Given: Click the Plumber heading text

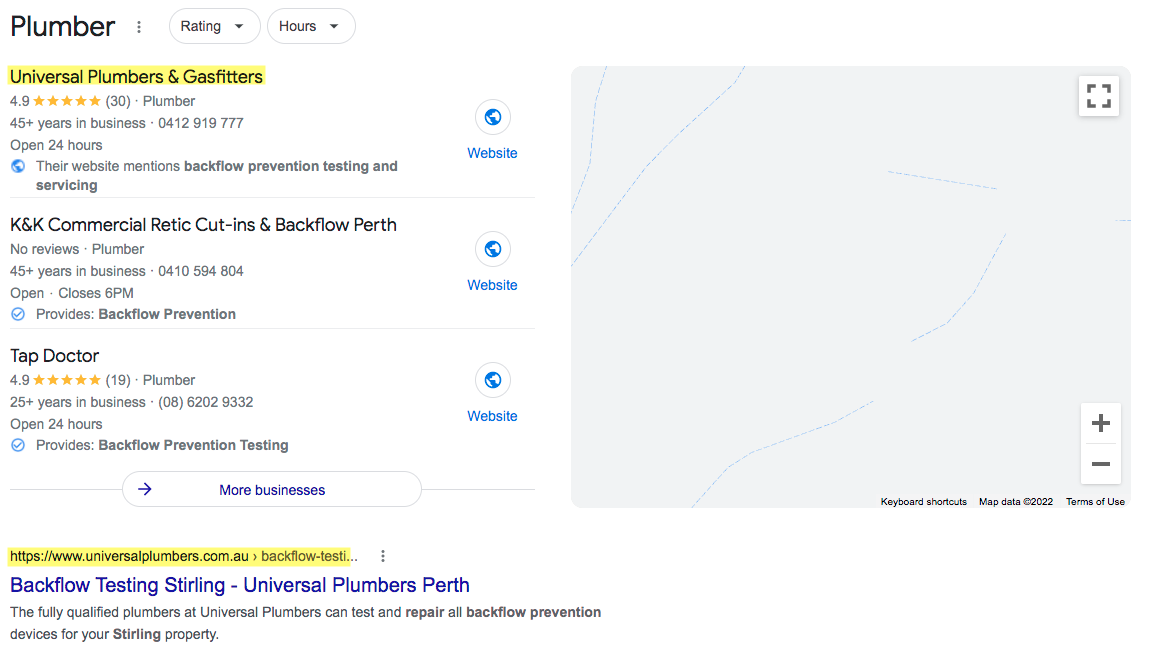Looking at the screenshot, I should tap(63, 27).
